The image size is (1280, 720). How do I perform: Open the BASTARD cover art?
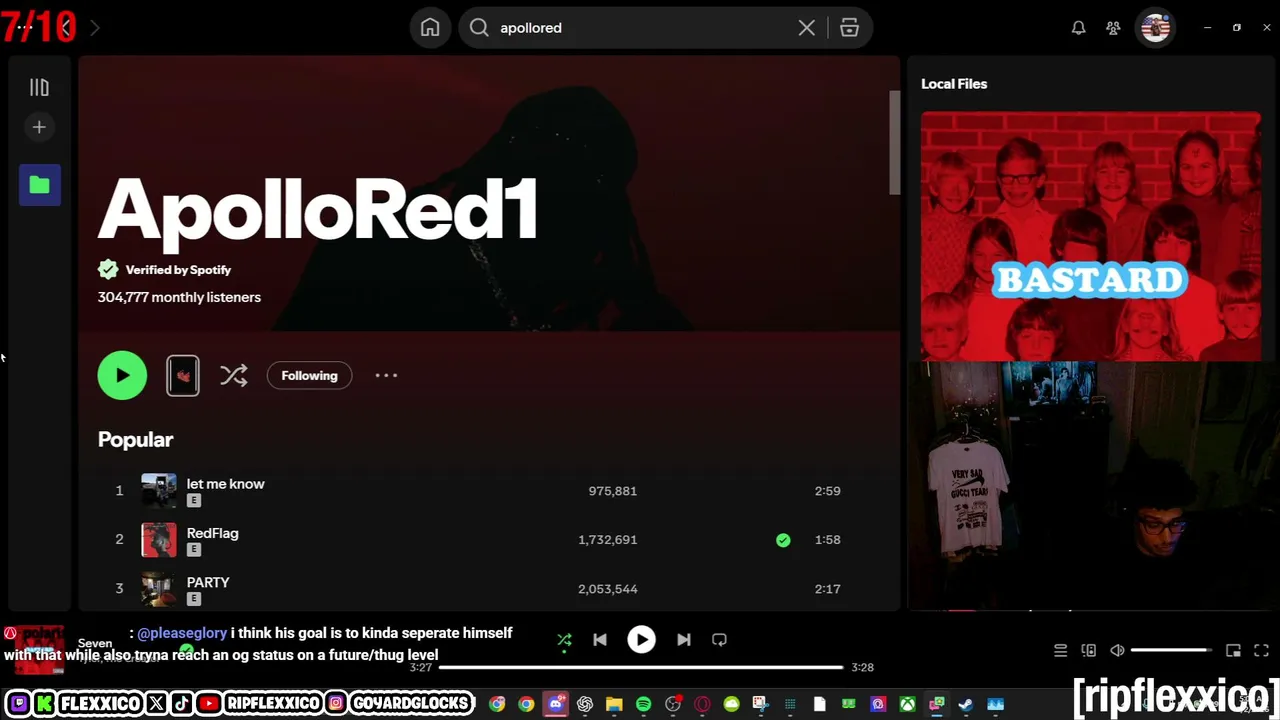[x=1091, y=236]
